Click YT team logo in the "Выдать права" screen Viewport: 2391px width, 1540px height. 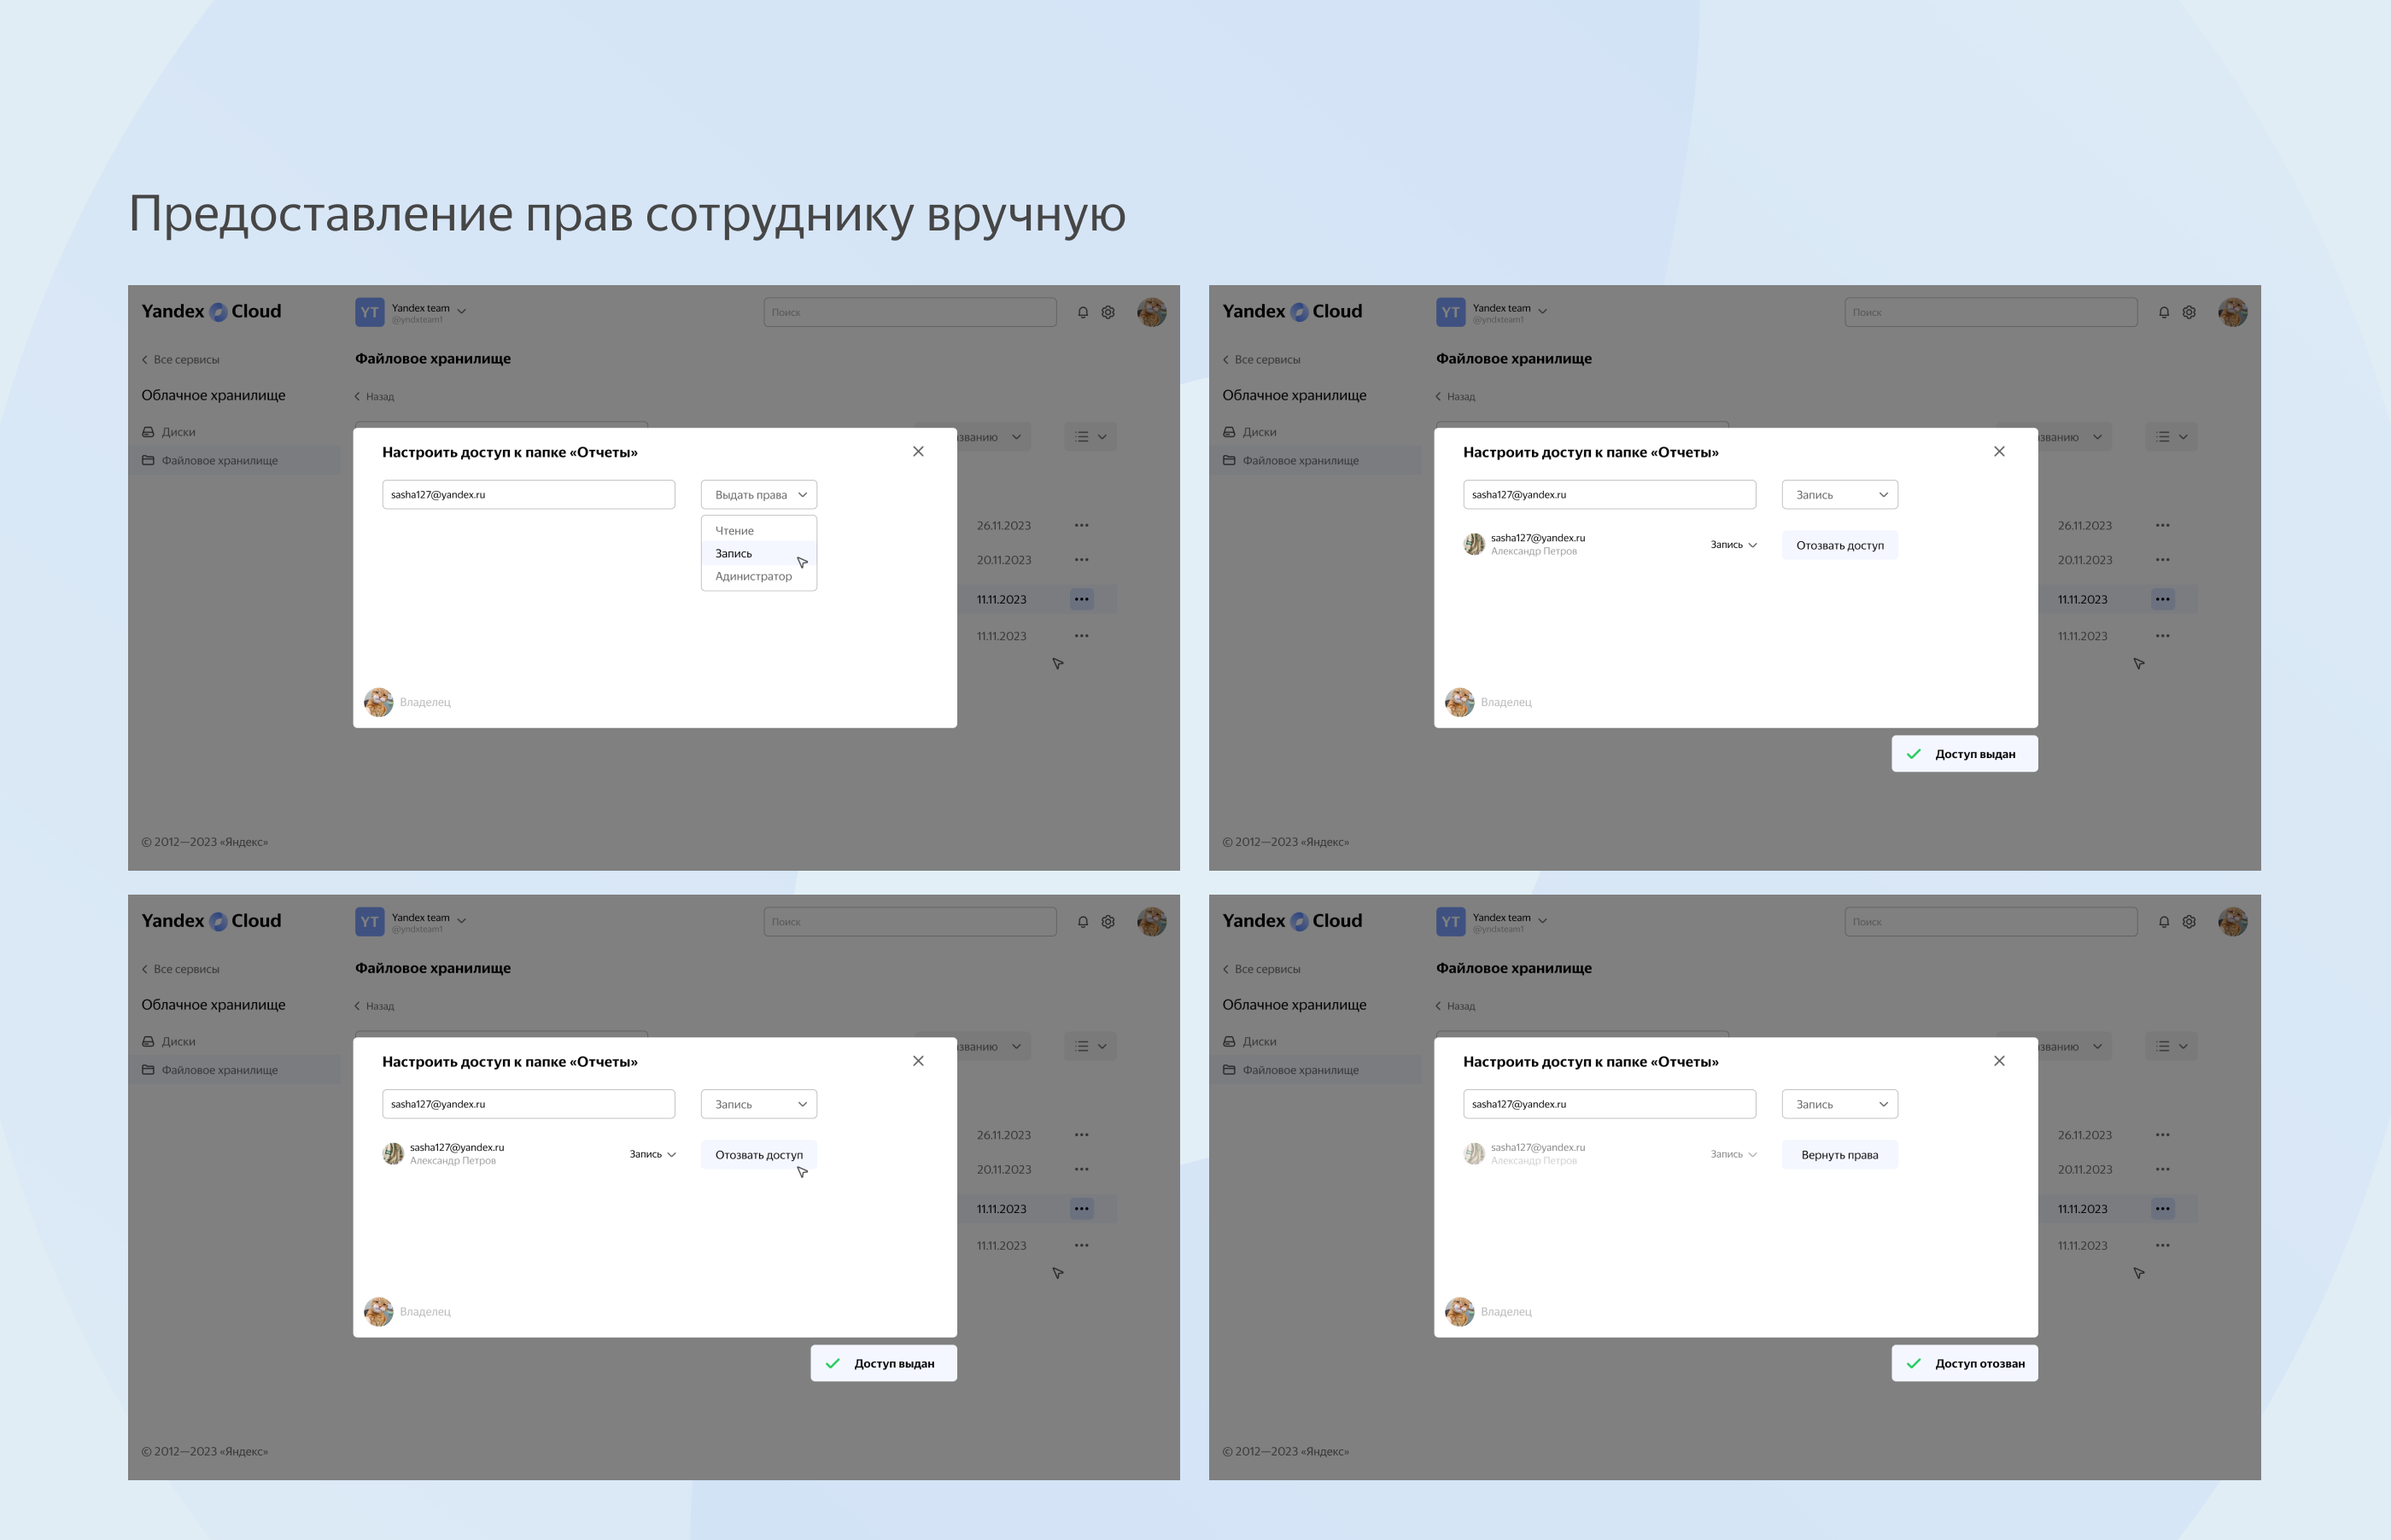[369, 313]
